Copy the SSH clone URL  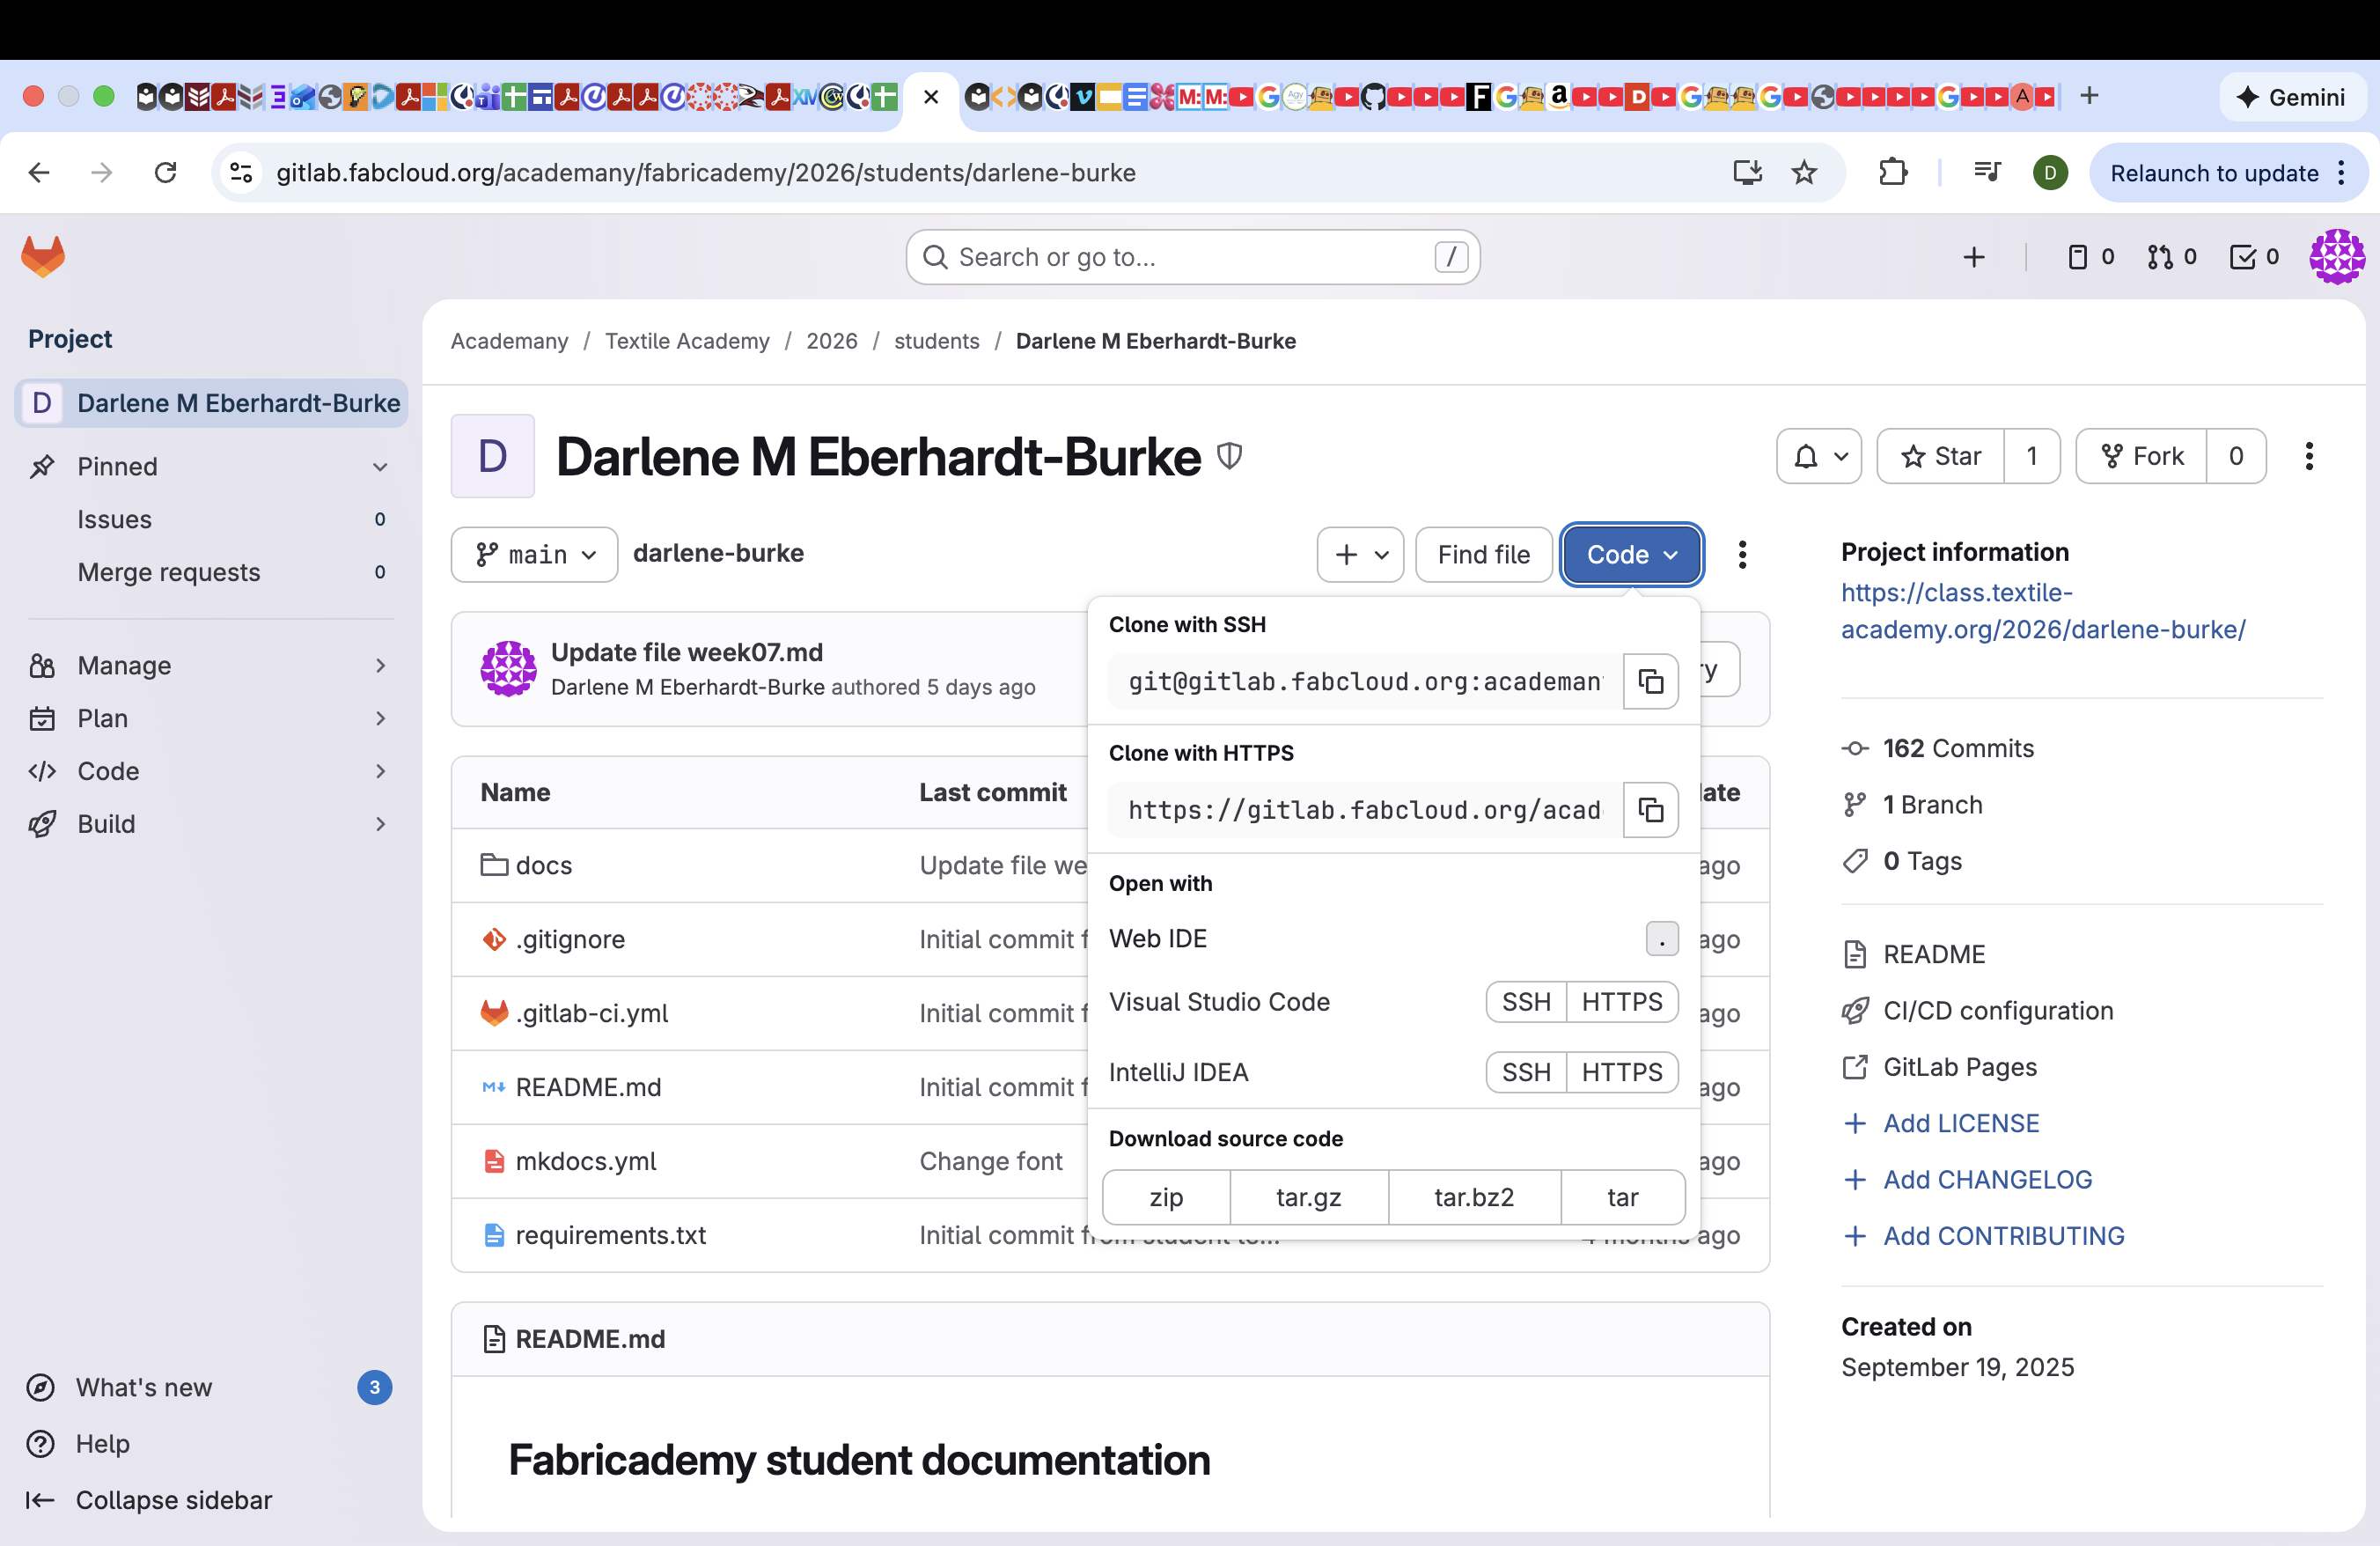tap(1650, 681)
